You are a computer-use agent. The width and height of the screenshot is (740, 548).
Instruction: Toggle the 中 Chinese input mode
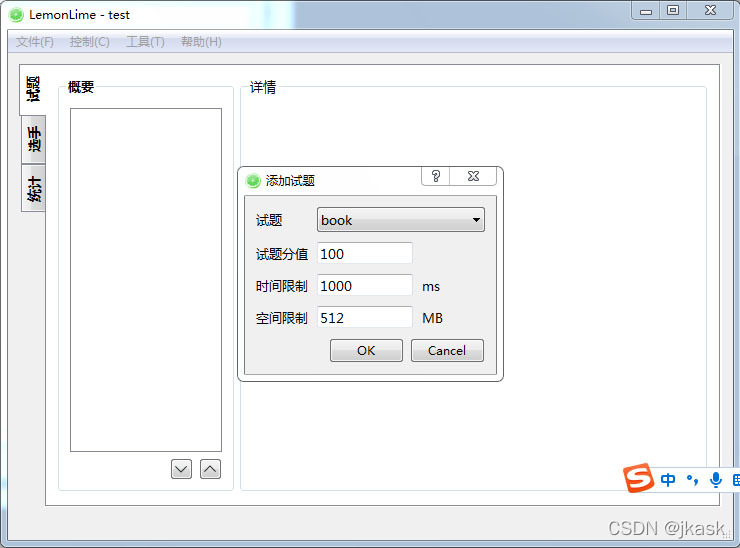[x=668, y=480]
